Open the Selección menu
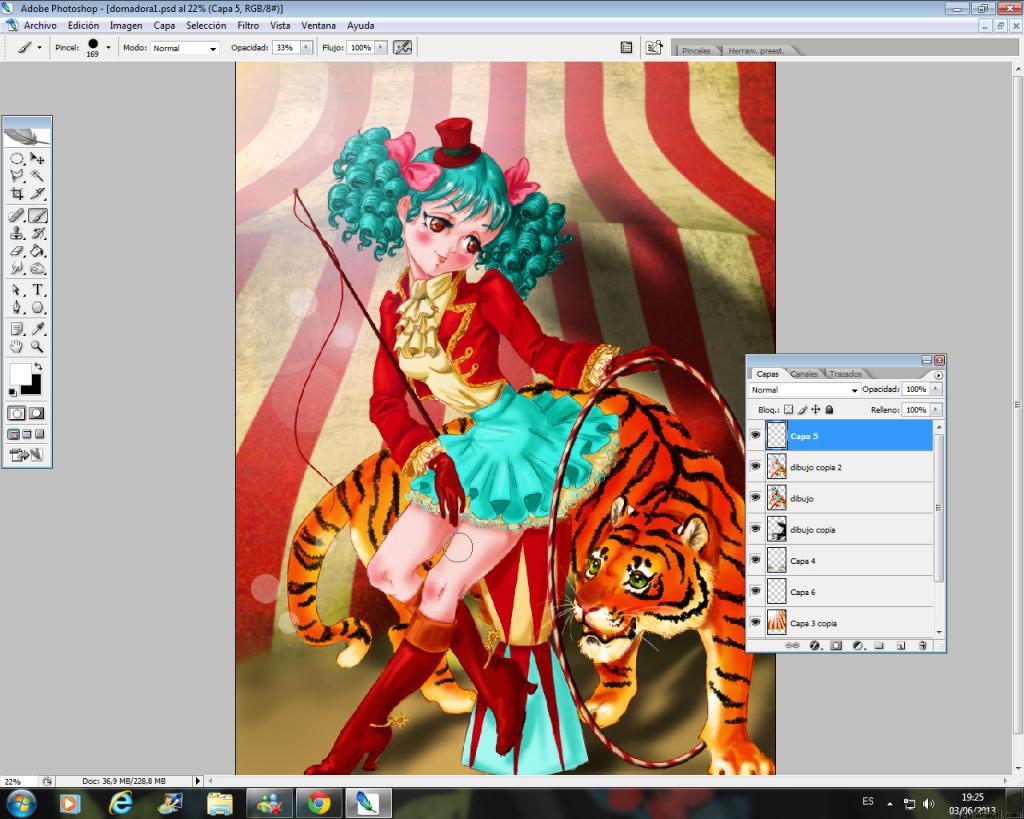The image size is (1024, 819). [206, 25]
